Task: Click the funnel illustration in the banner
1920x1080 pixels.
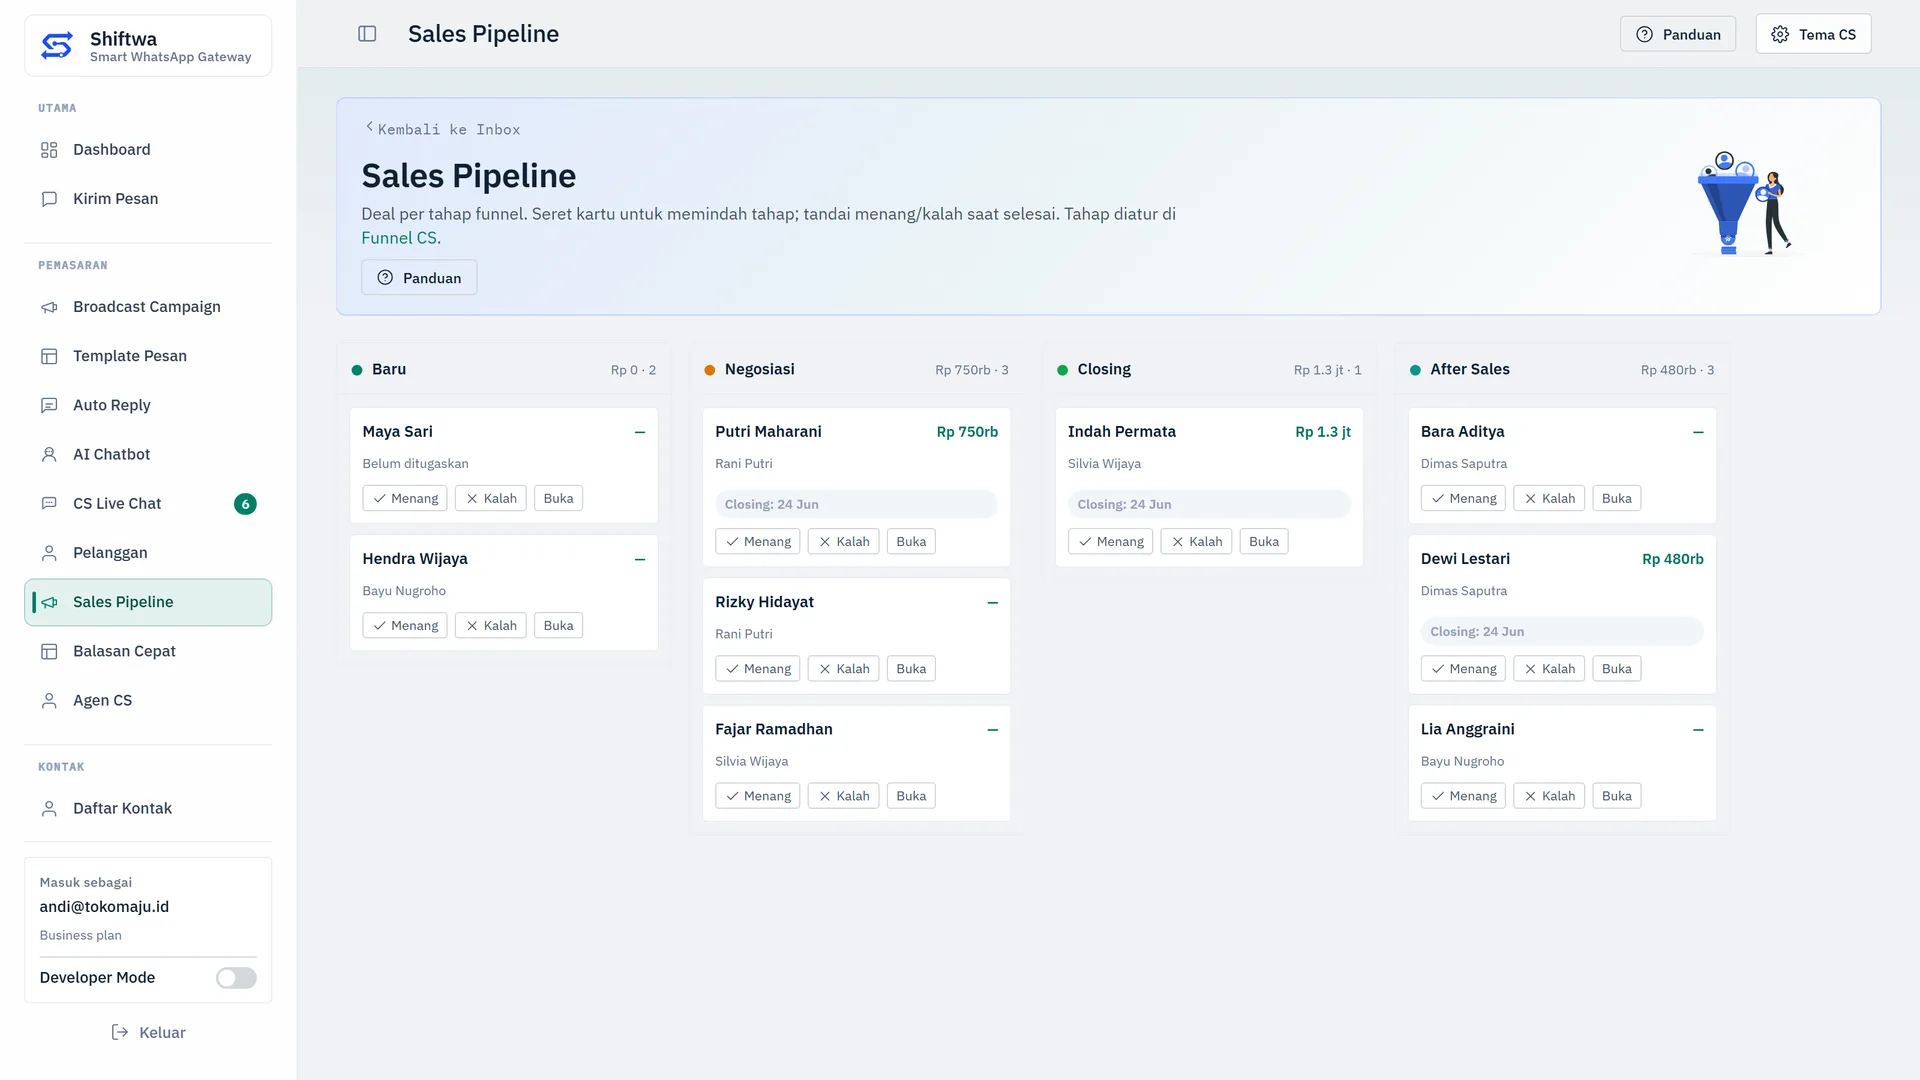Action: 1746,204
